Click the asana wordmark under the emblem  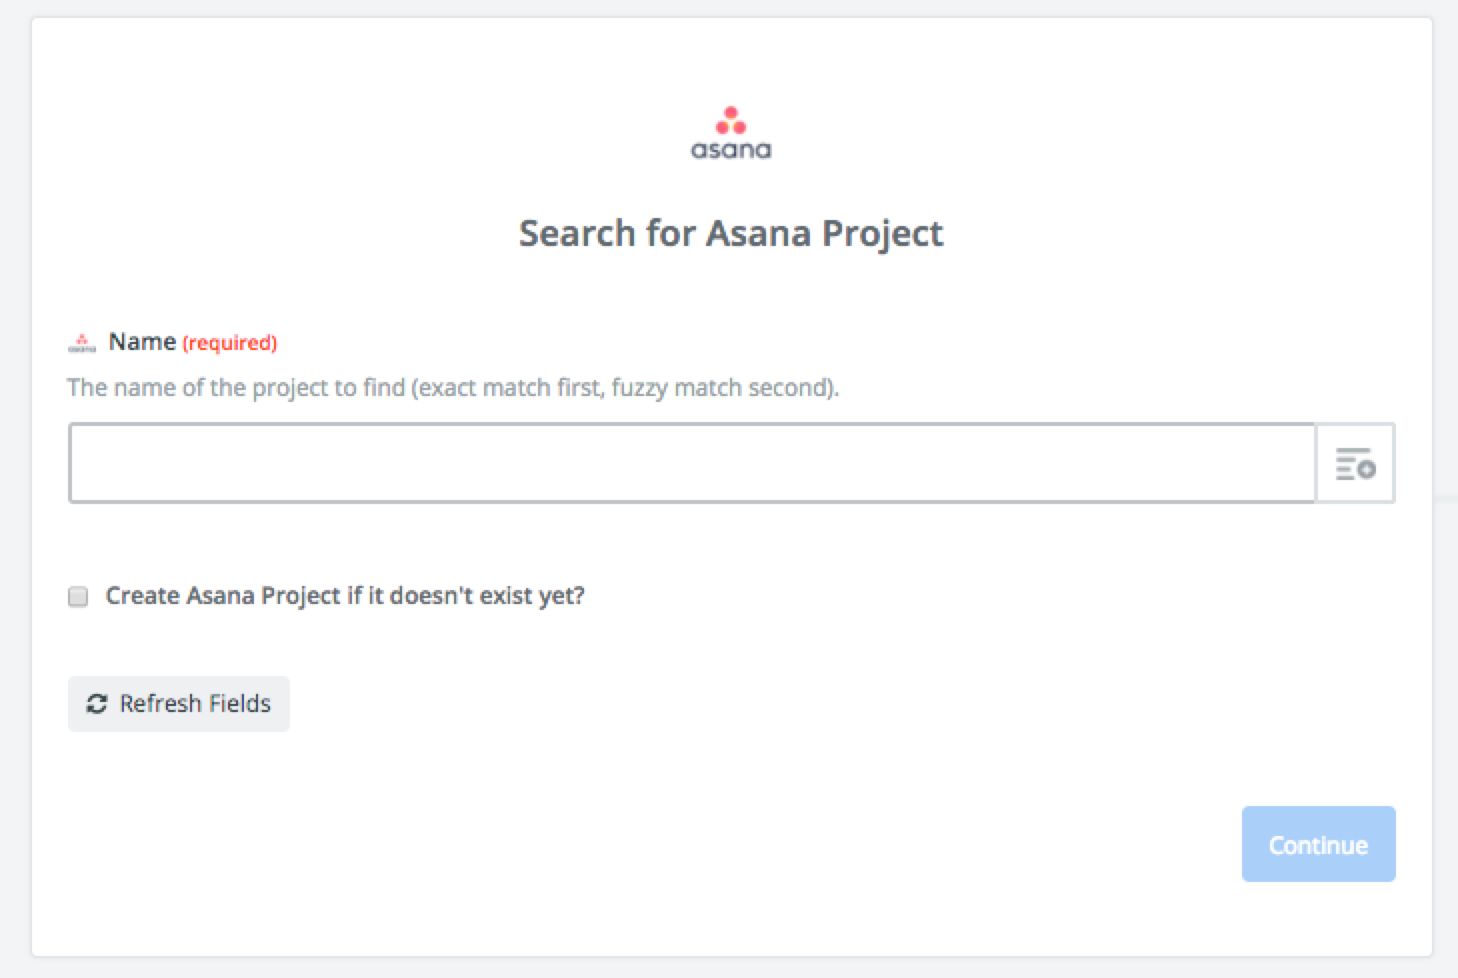click(x=731, y=150)
